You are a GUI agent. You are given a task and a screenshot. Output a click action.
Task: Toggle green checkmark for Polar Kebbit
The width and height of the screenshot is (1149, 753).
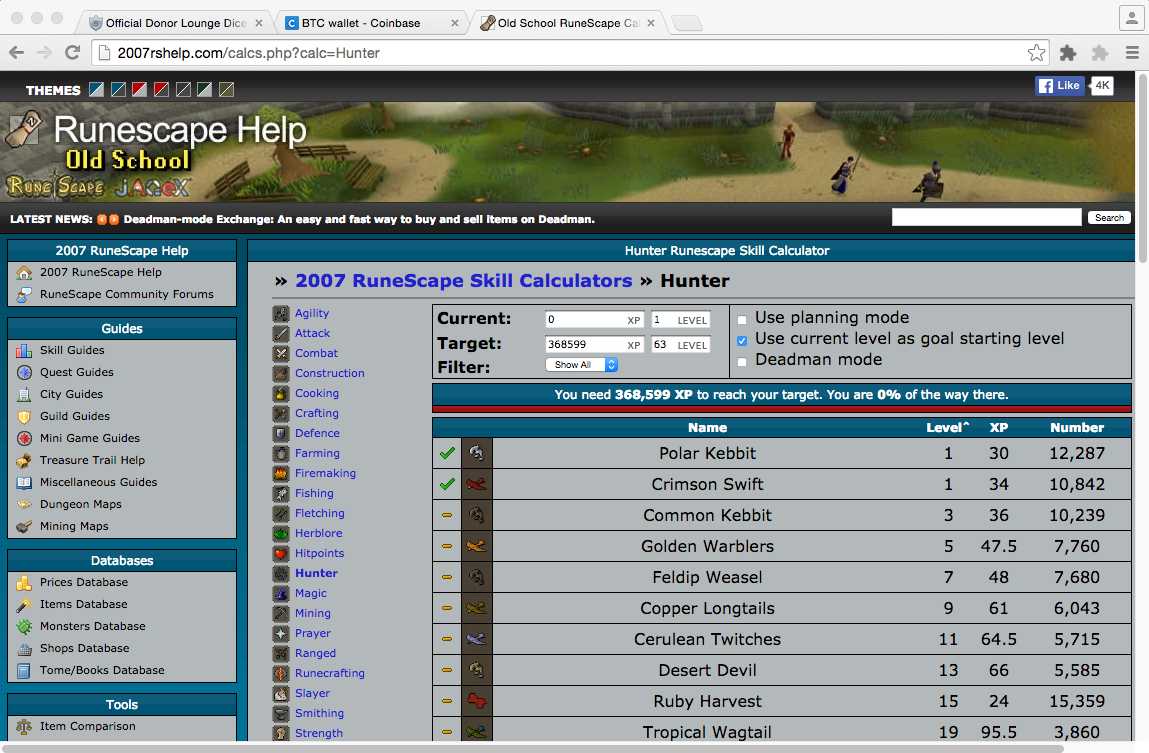(x=447, y=453)
